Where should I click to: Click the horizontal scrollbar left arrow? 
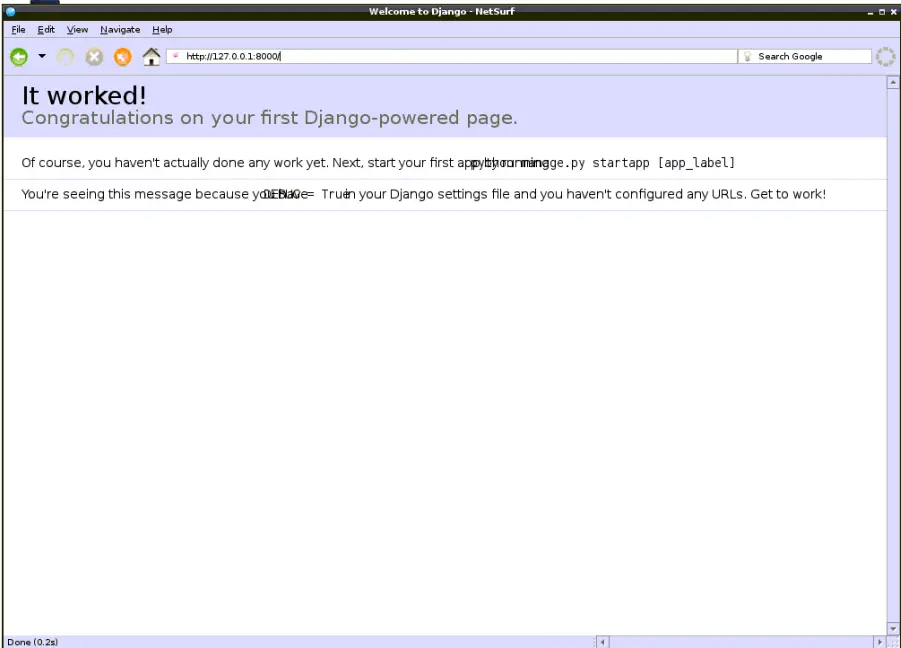(x=603, y=642)
